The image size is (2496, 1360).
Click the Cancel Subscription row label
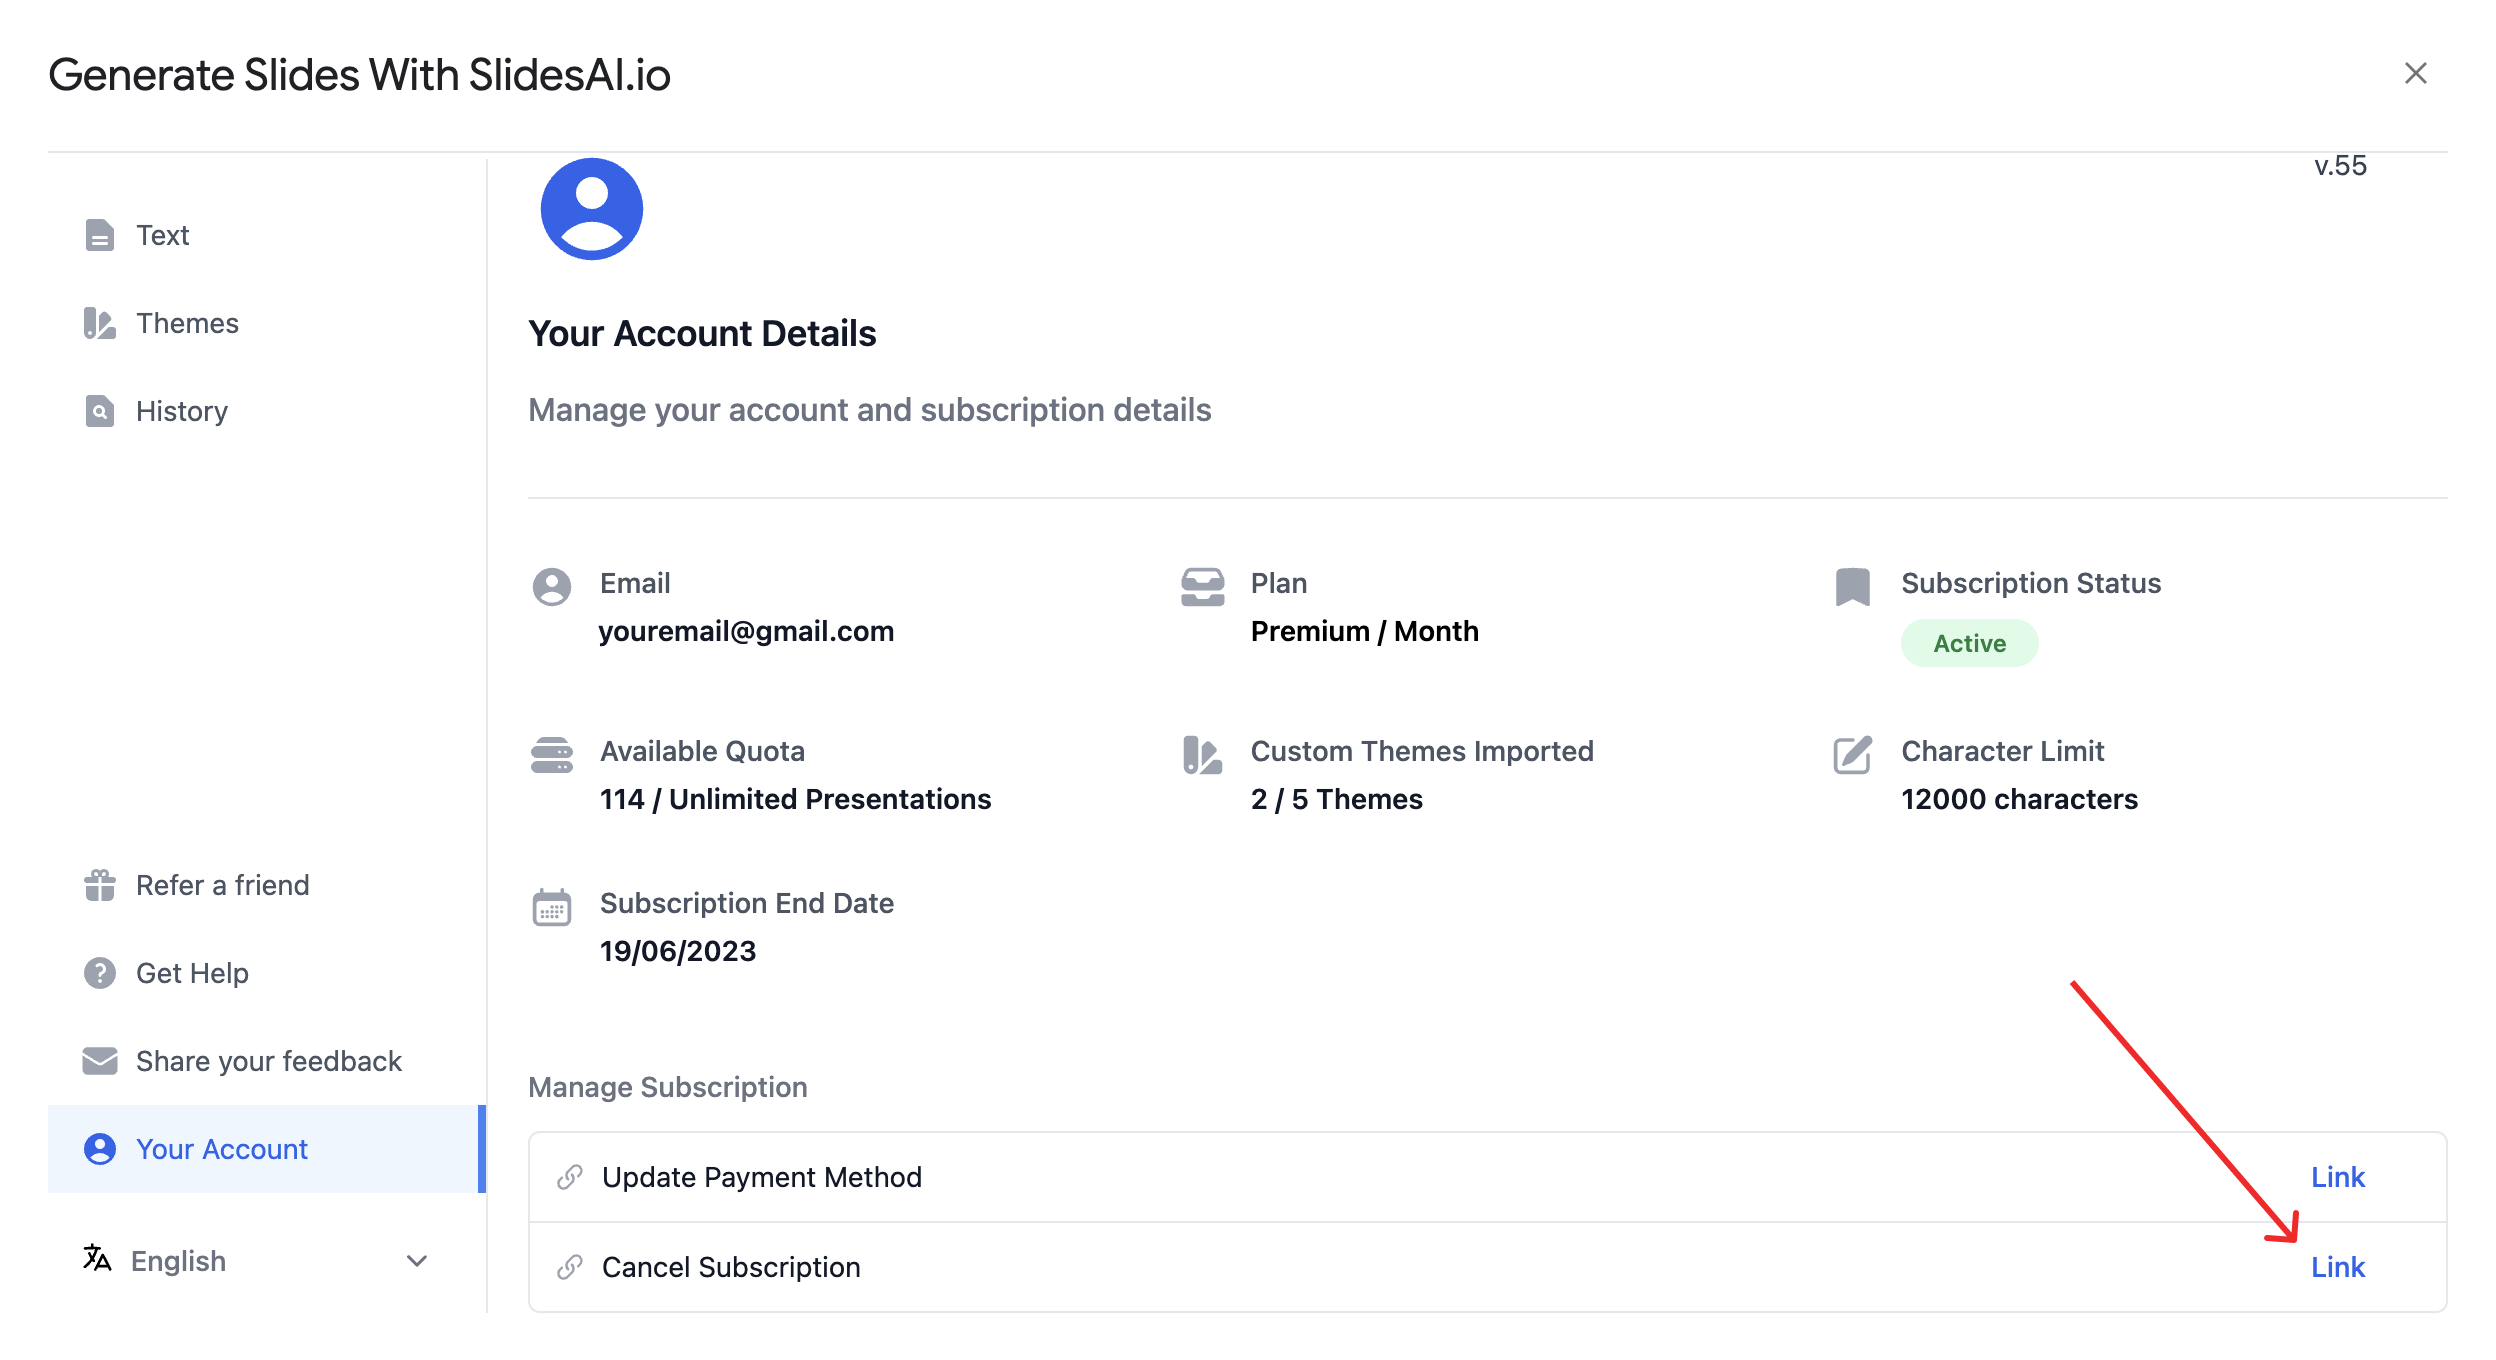click(731, 1267)
